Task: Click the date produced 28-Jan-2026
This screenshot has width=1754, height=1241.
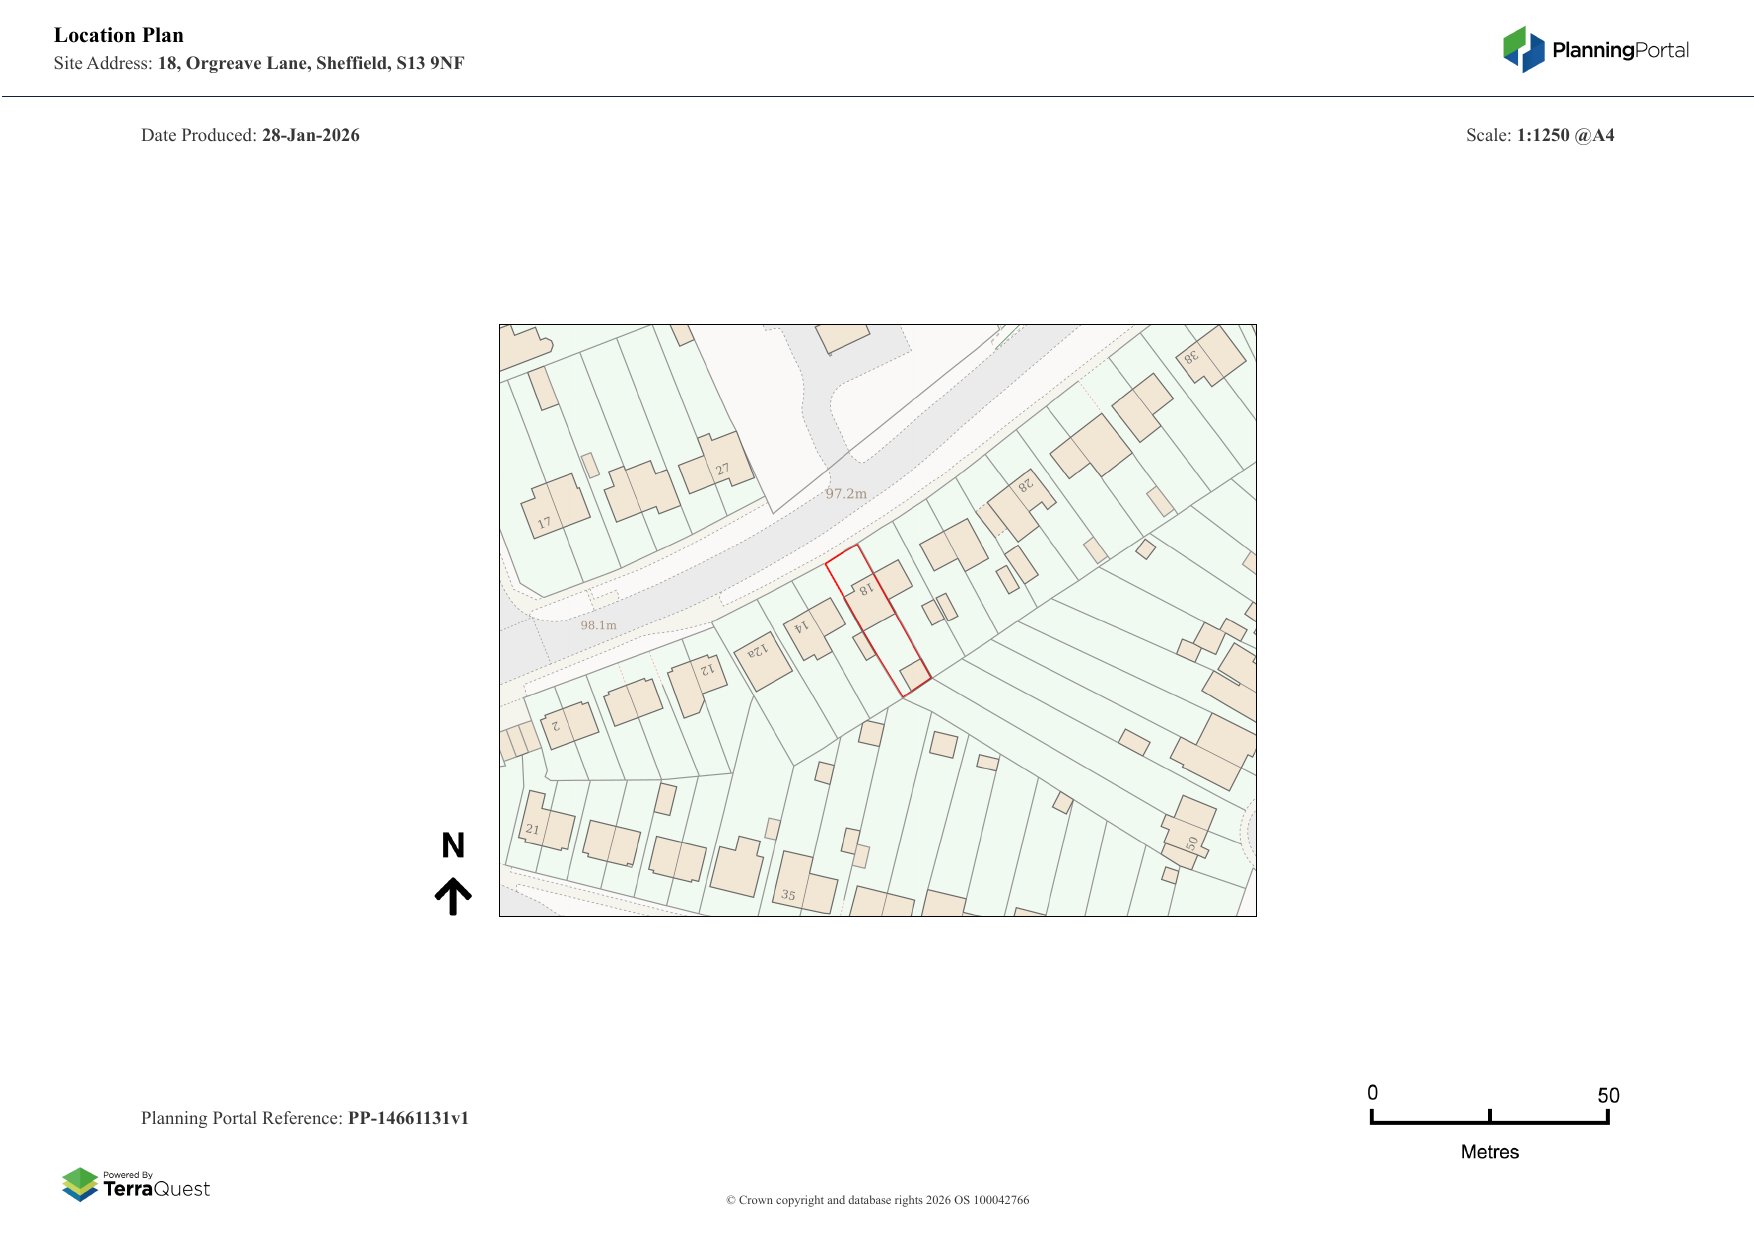Action: [310, 135]
